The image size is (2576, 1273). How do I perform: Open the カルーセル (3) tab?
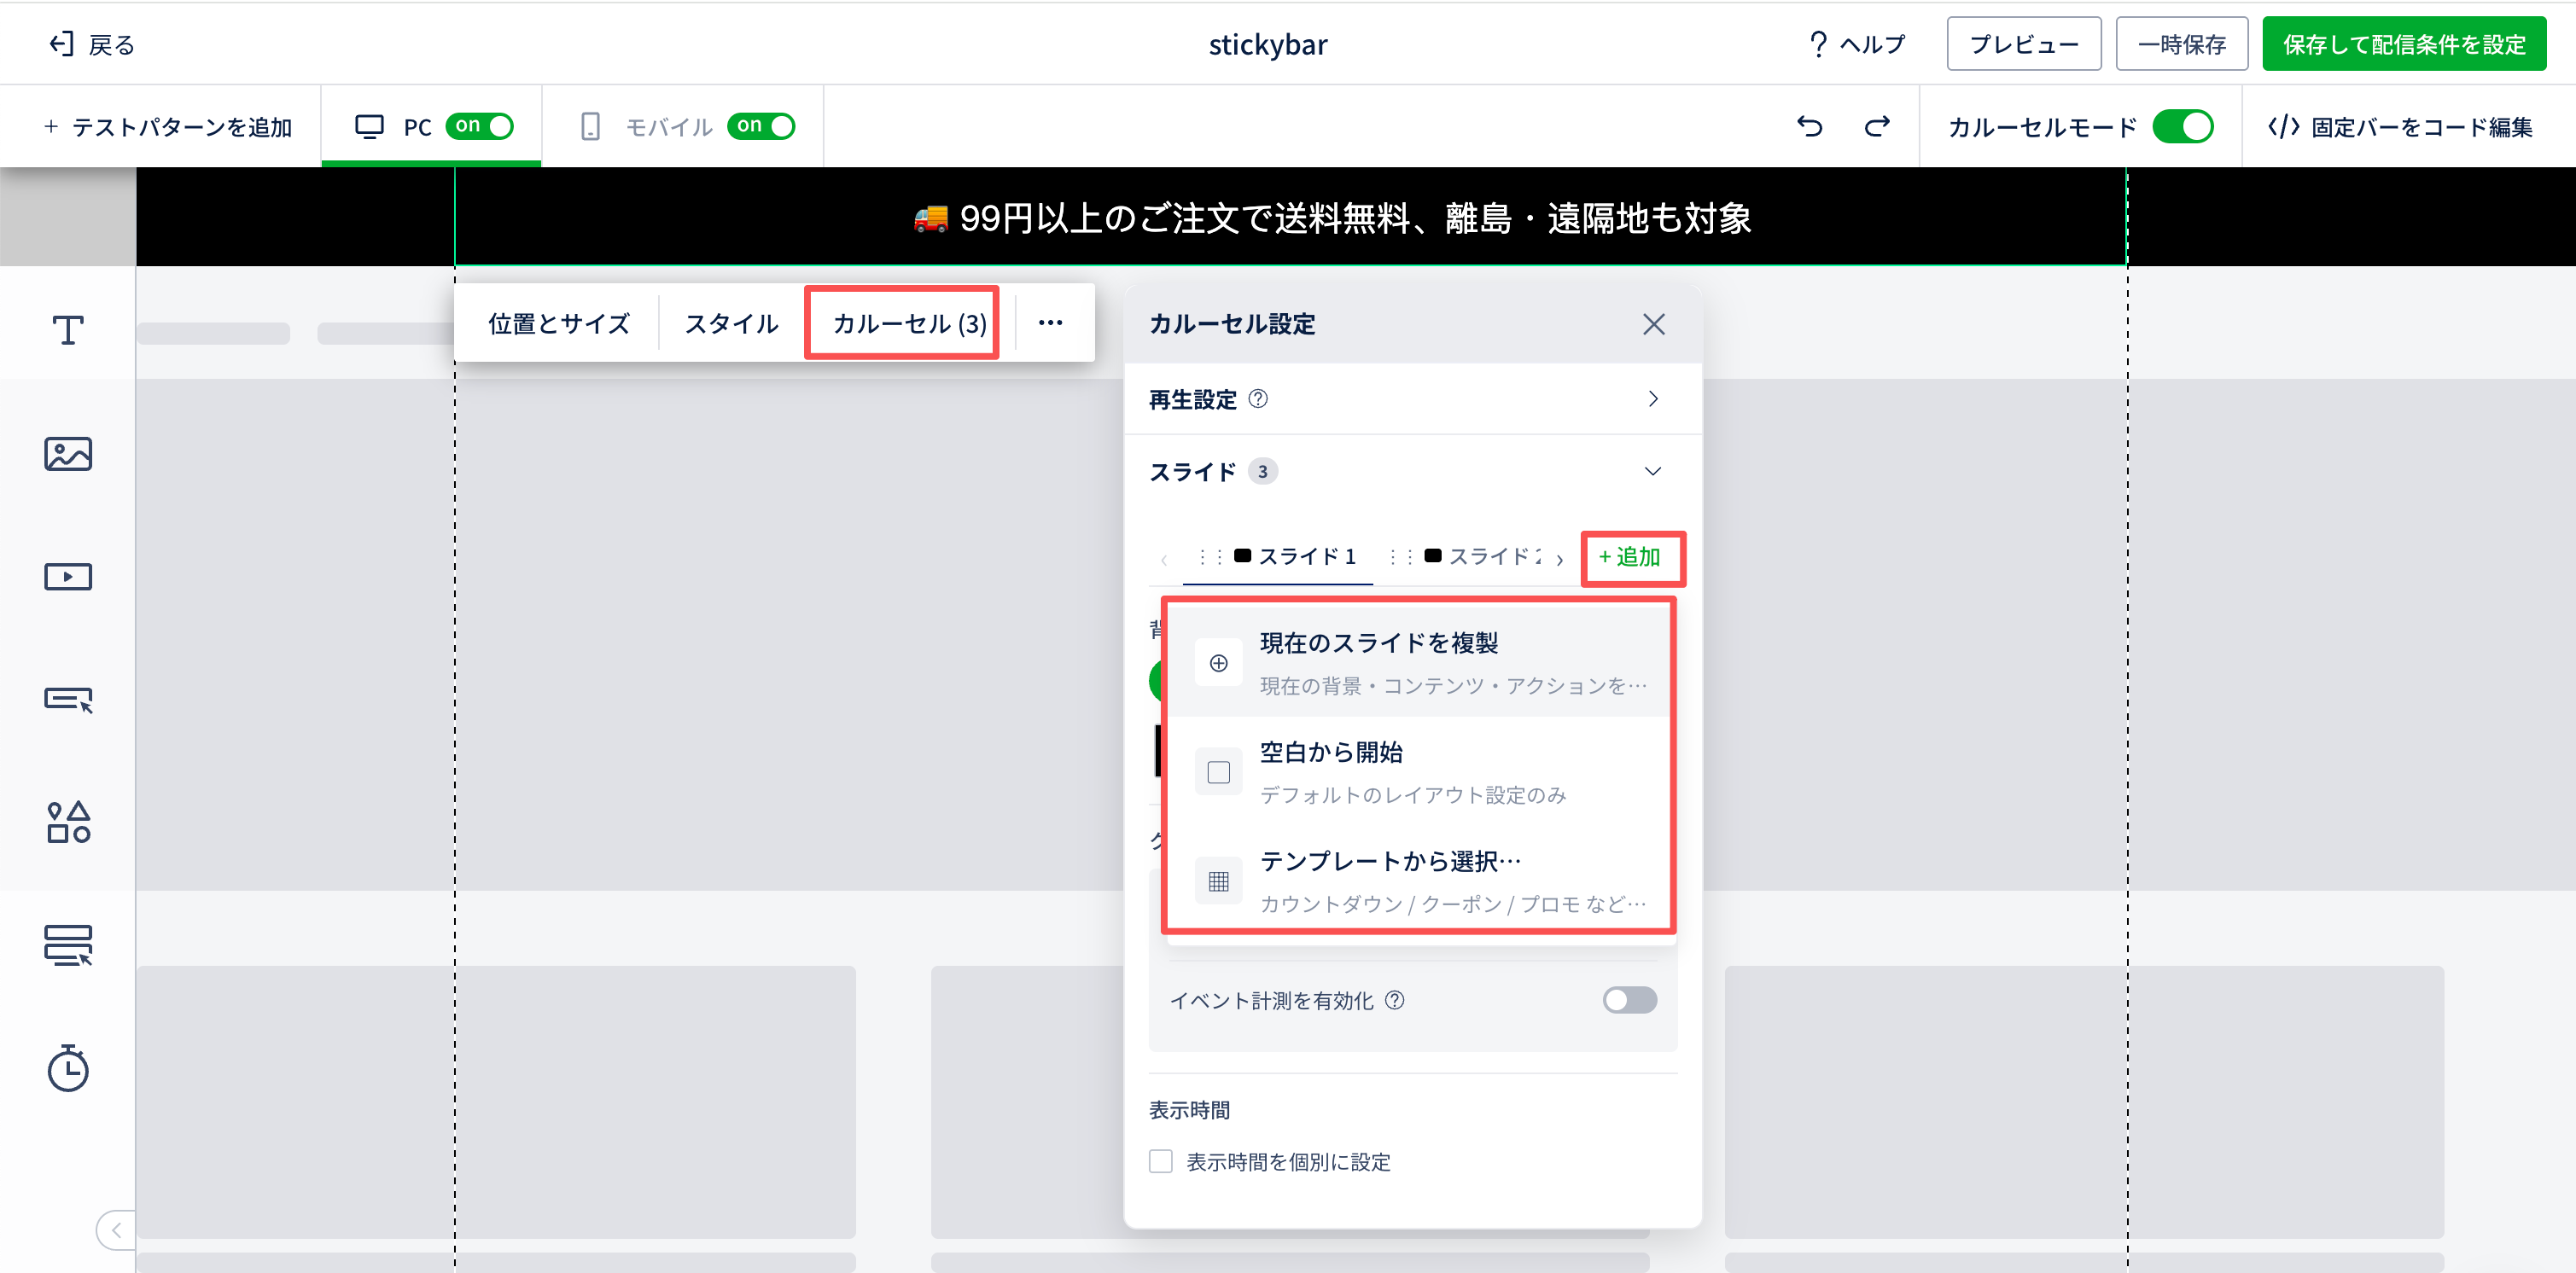point(909,323)
